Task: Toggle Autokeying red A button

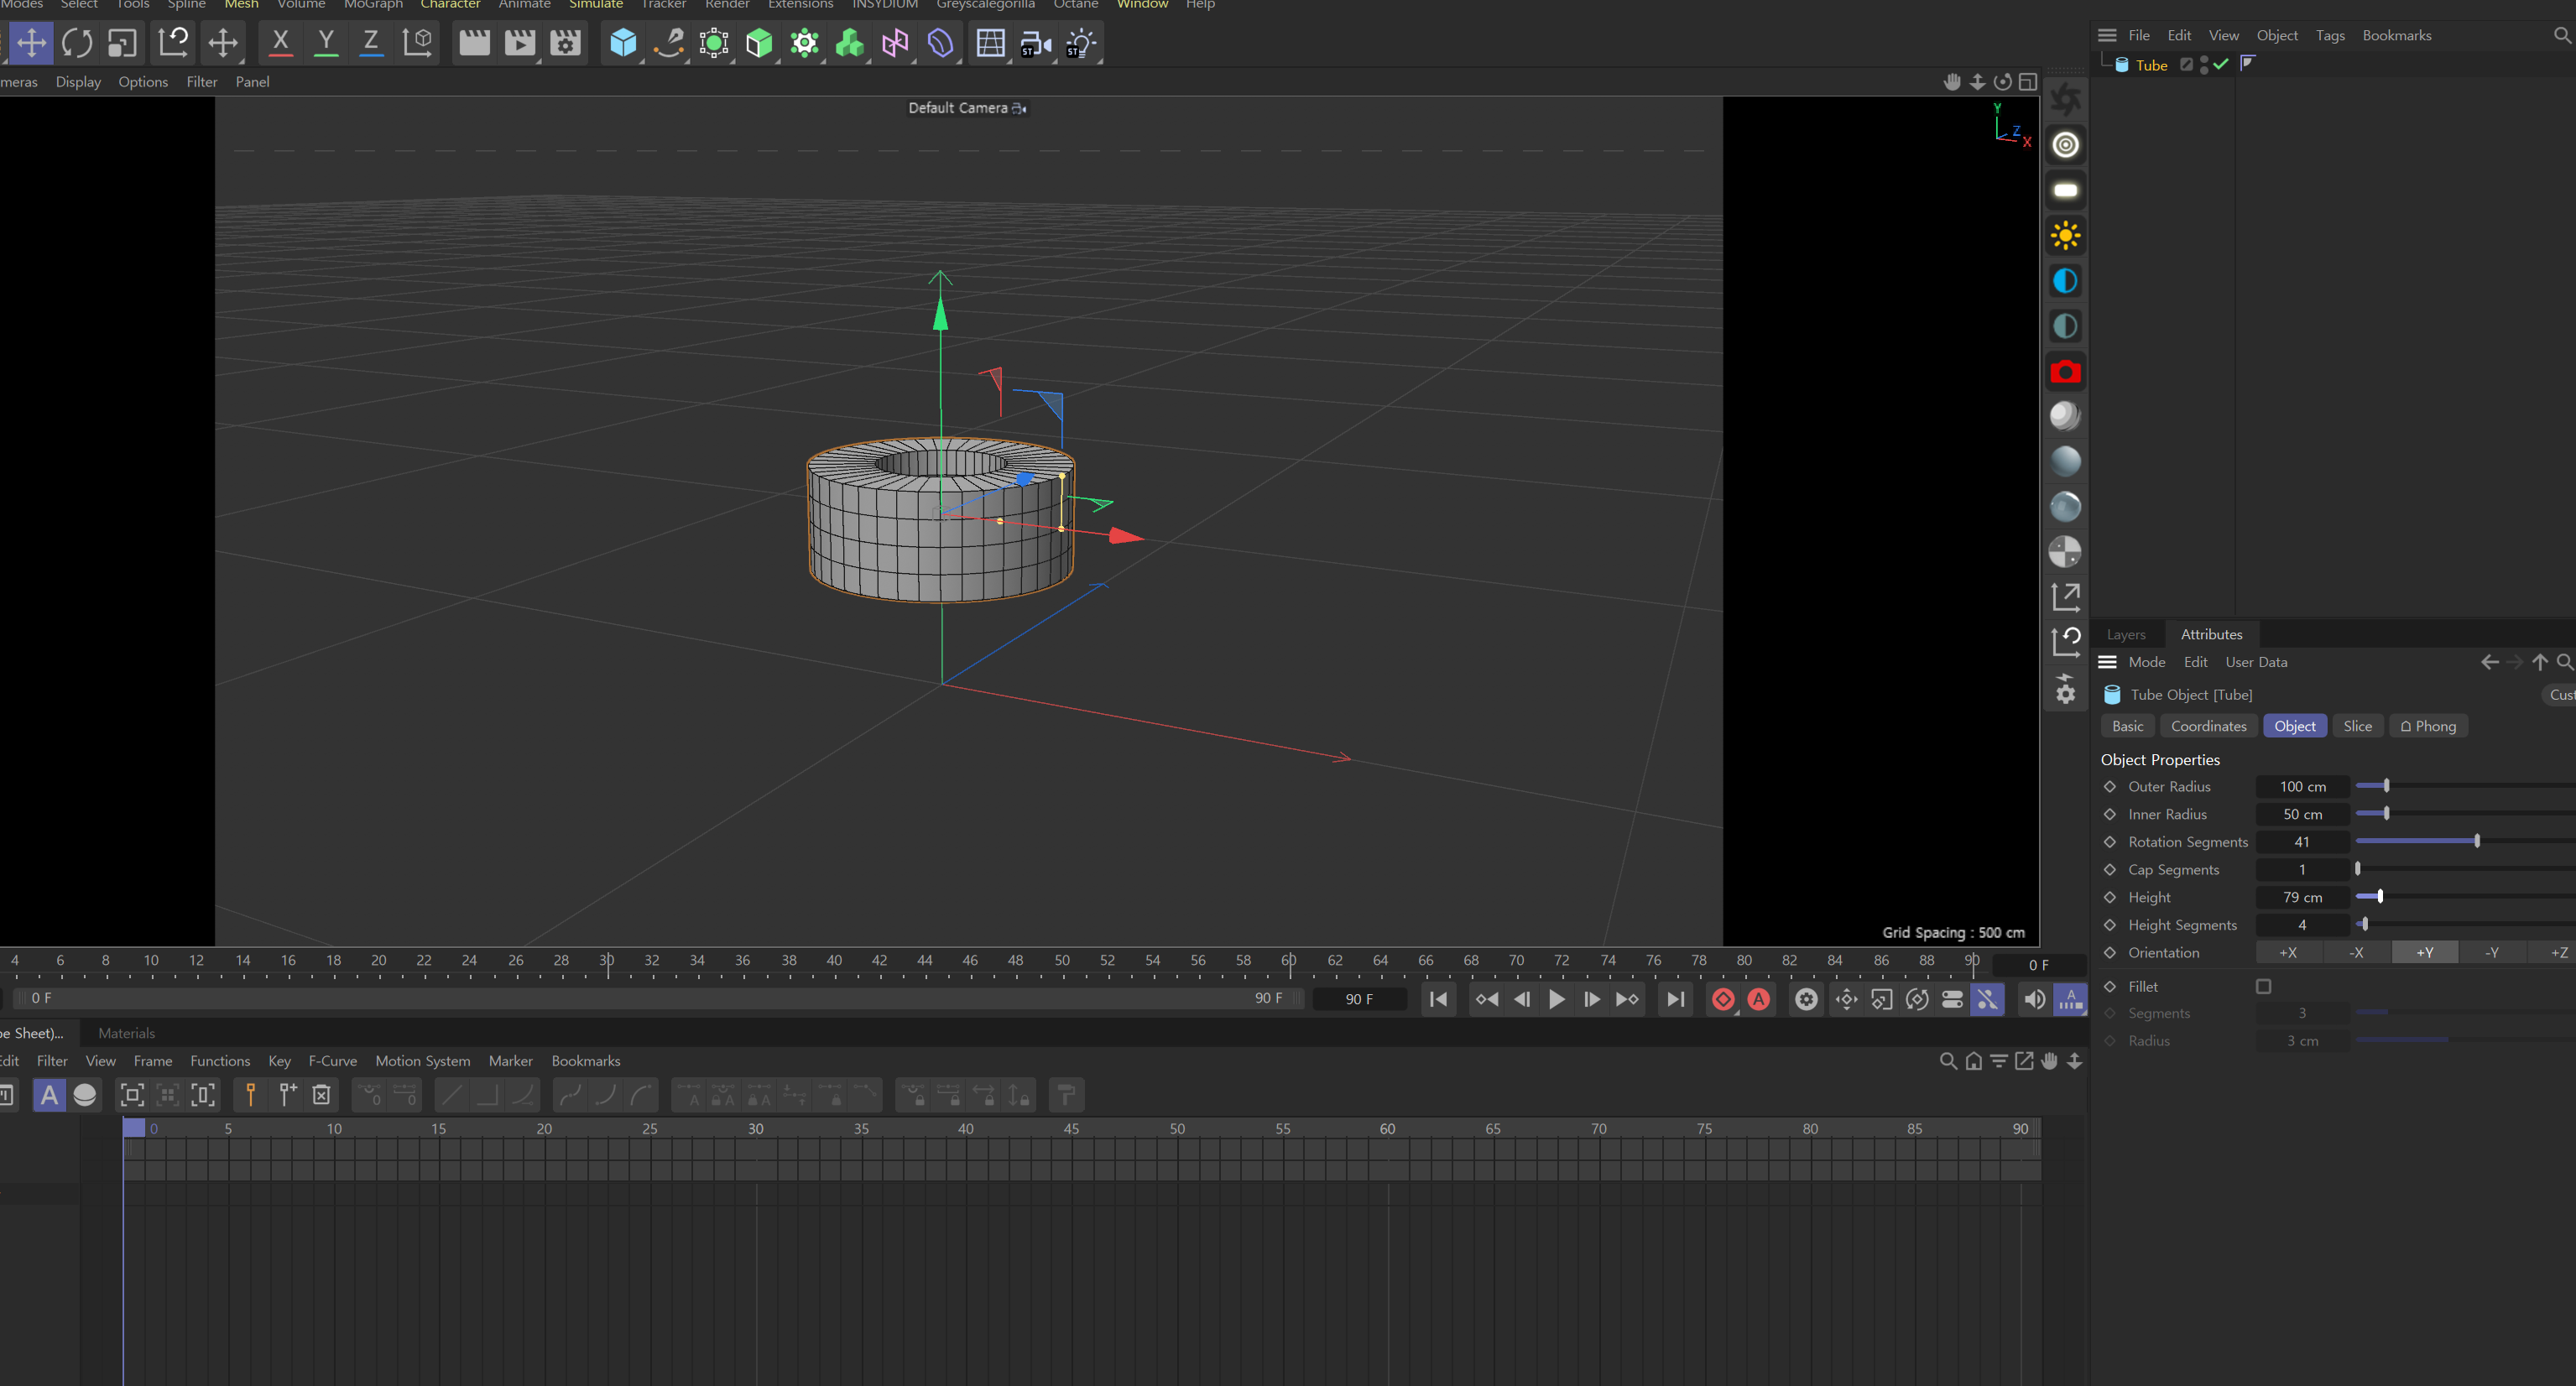Action: [x=1759, y=999]
